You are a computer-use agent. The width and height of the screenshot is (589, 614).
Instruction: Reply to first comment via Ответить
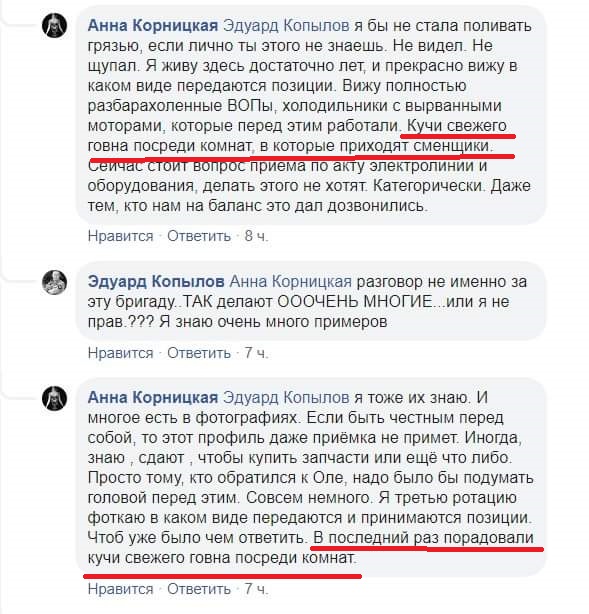pos(199,236)
